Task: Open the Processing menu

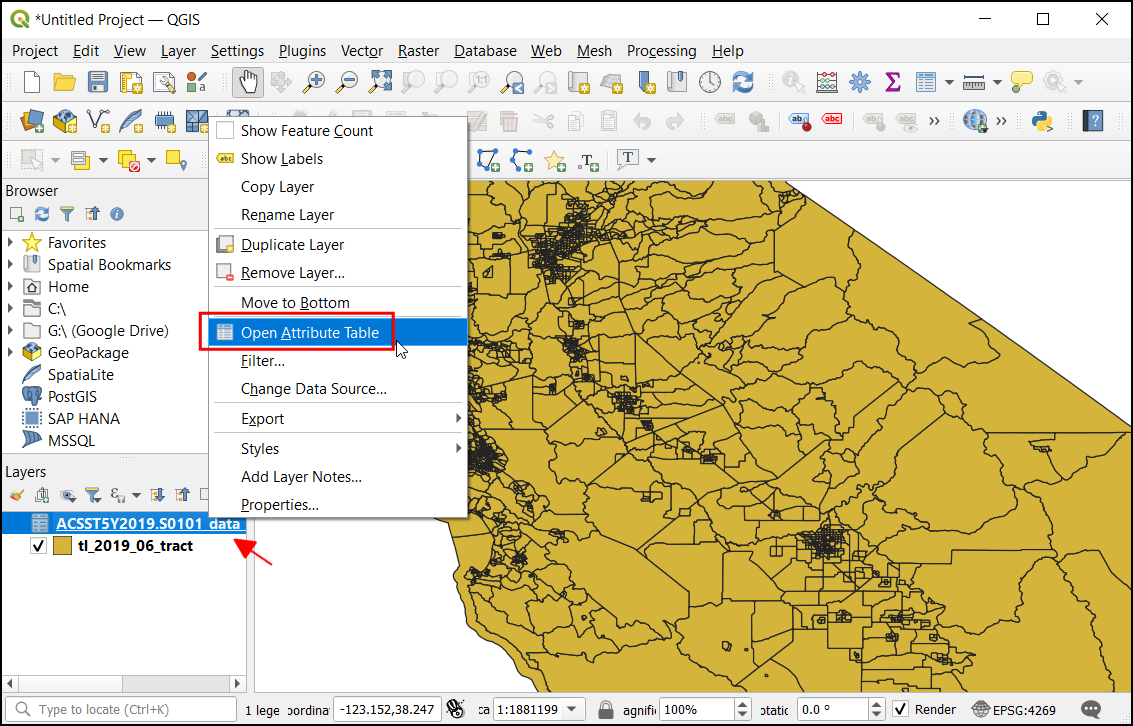Action: point(661,51)
